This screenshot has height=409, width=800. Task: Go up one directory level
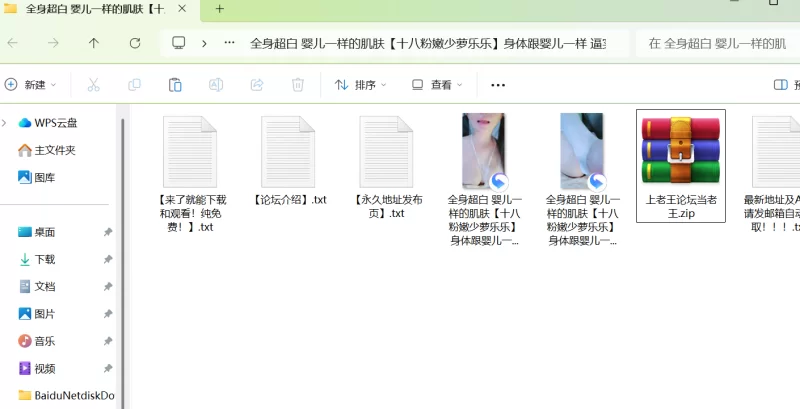pyautogui.click(x=94, y=43)
